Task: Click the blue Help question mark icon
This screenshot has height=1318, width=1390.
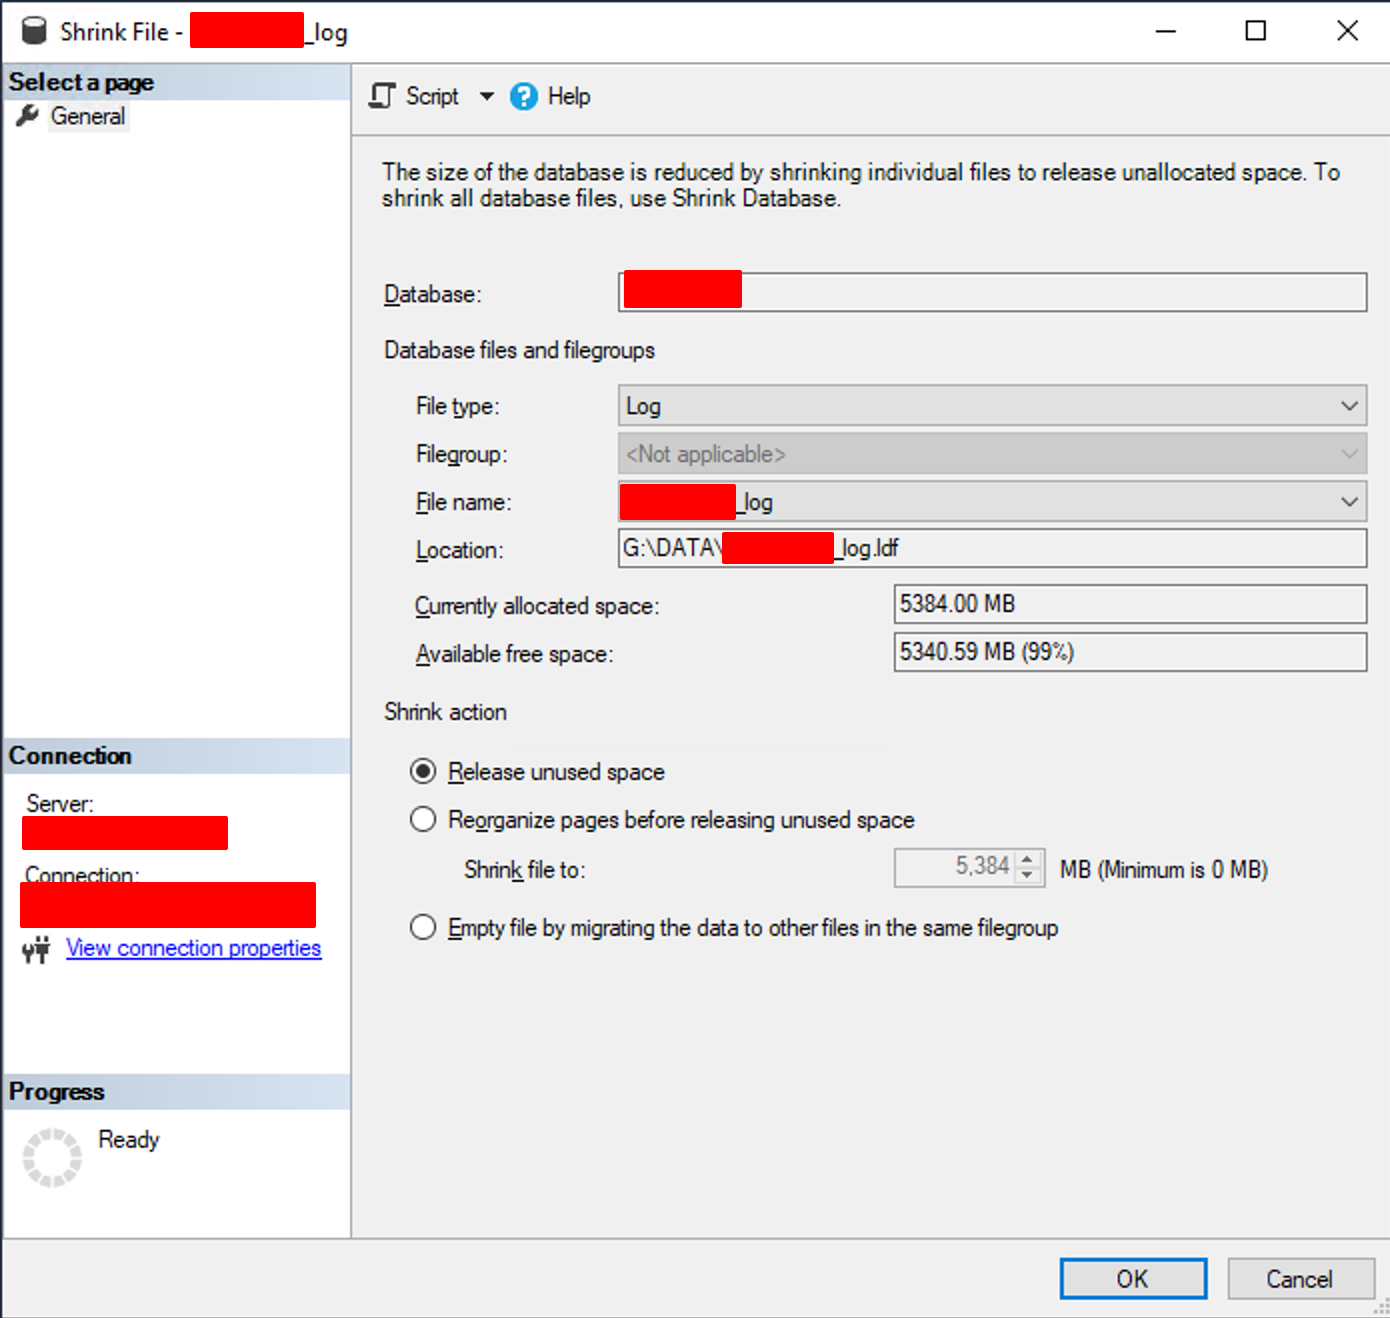Action: point(523,96)
